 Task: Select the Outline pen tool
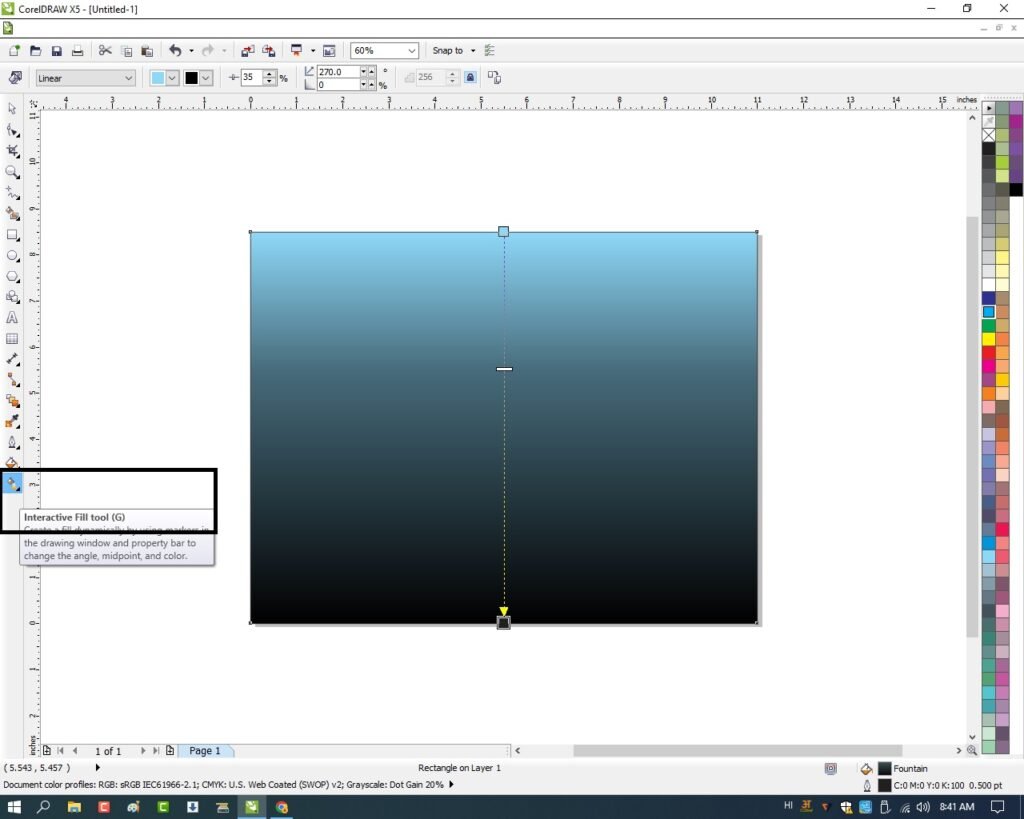tap(12, 443)
